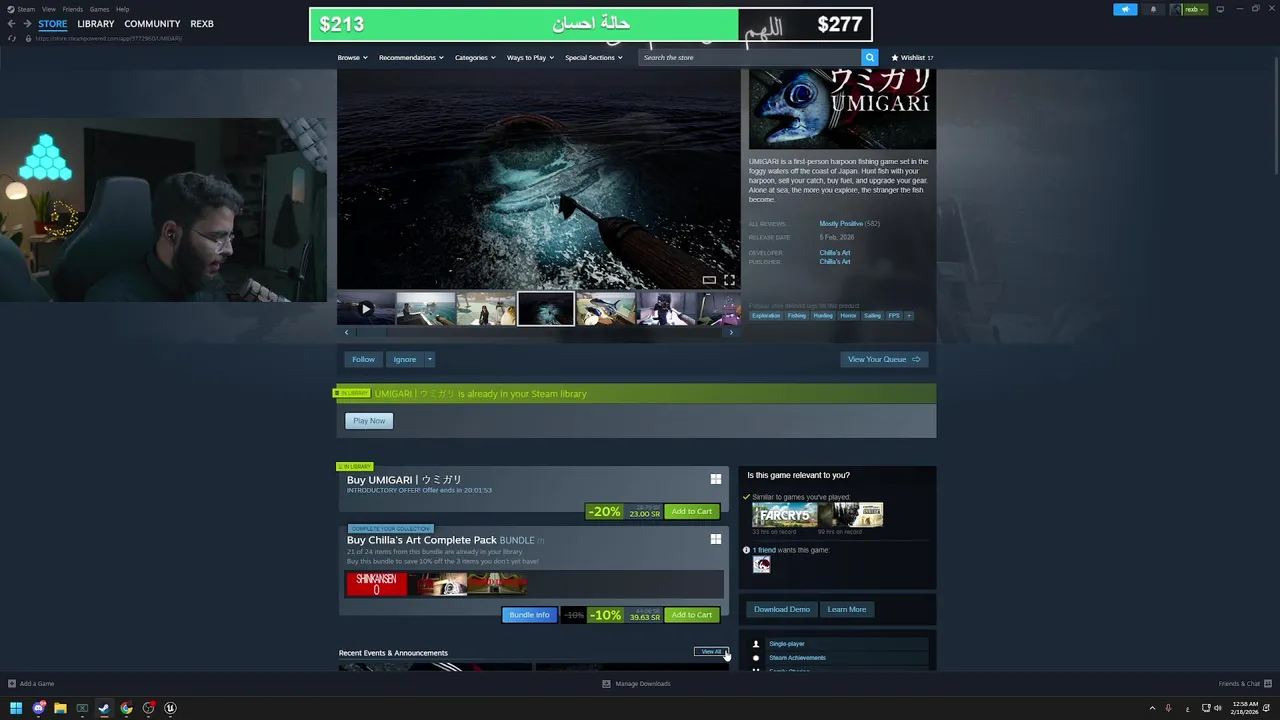Select the highlighted dark water screenshot thumbnail
This screenshot has width=1280, height=720.
click(546, 309)
